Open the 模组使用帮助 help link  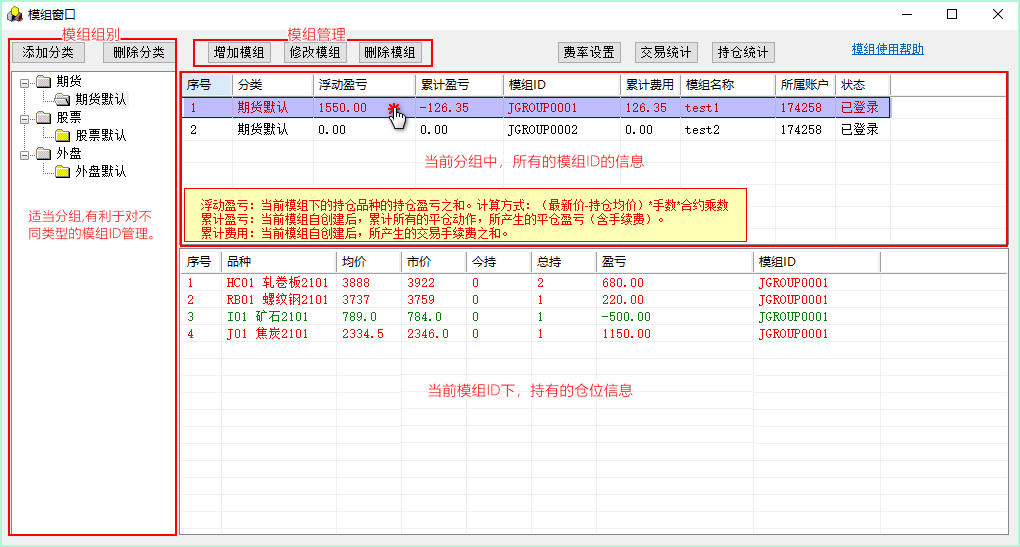pos(887,49)
